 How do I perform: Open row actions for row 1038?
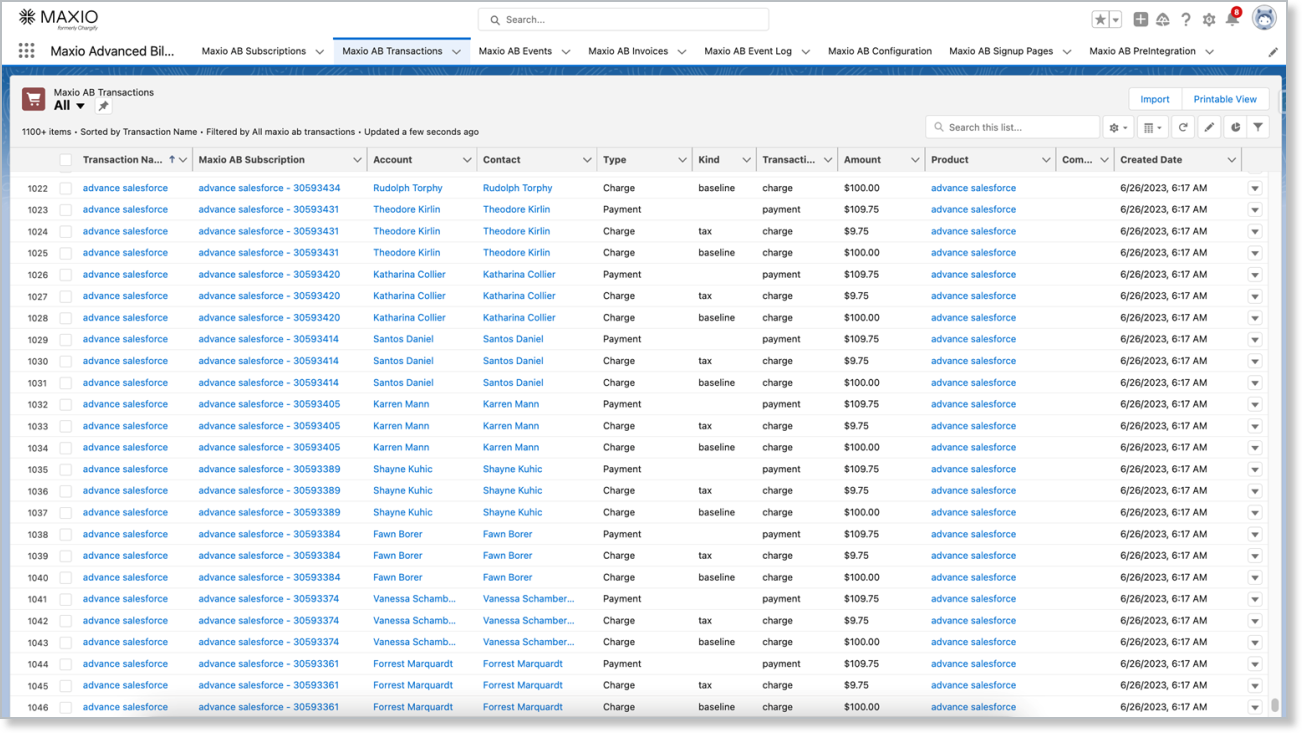tap(1254, 534)
